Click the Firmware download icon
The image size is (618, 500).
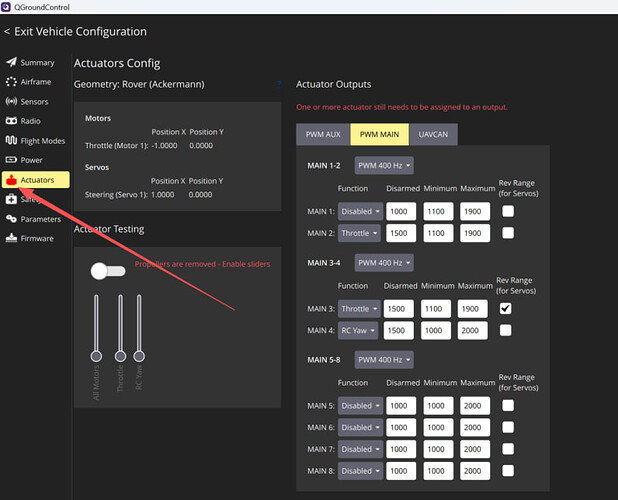(11, 238)
